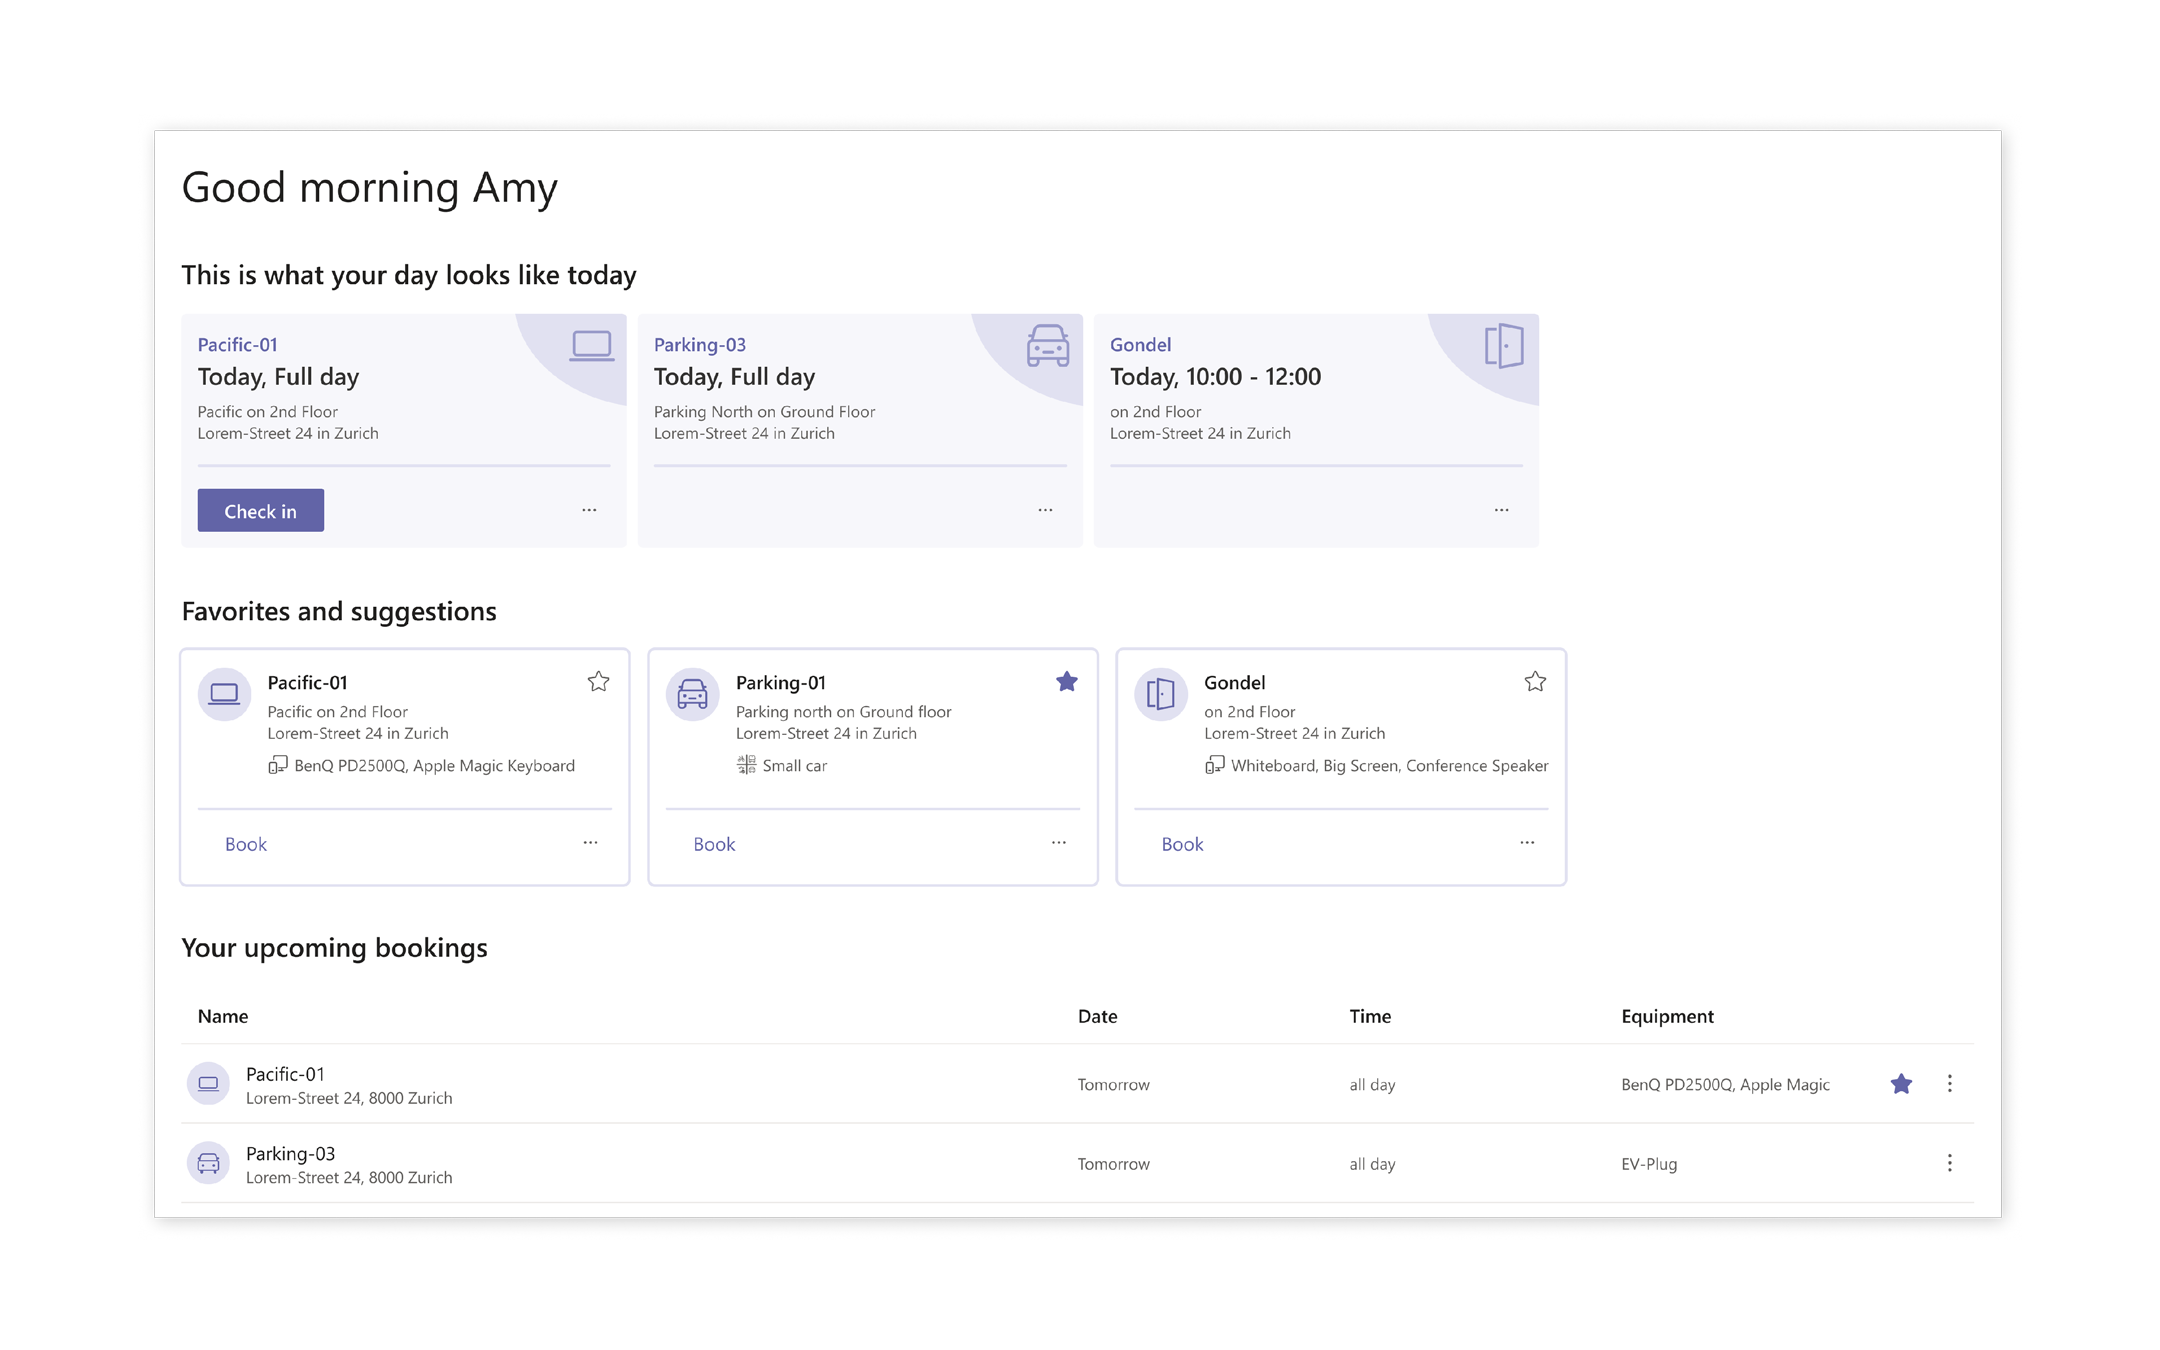The image size is (2160, 1350).
Task: Click the laptop icon in the Pacific-01 upcoming booking row
Action: point(208,1083)
